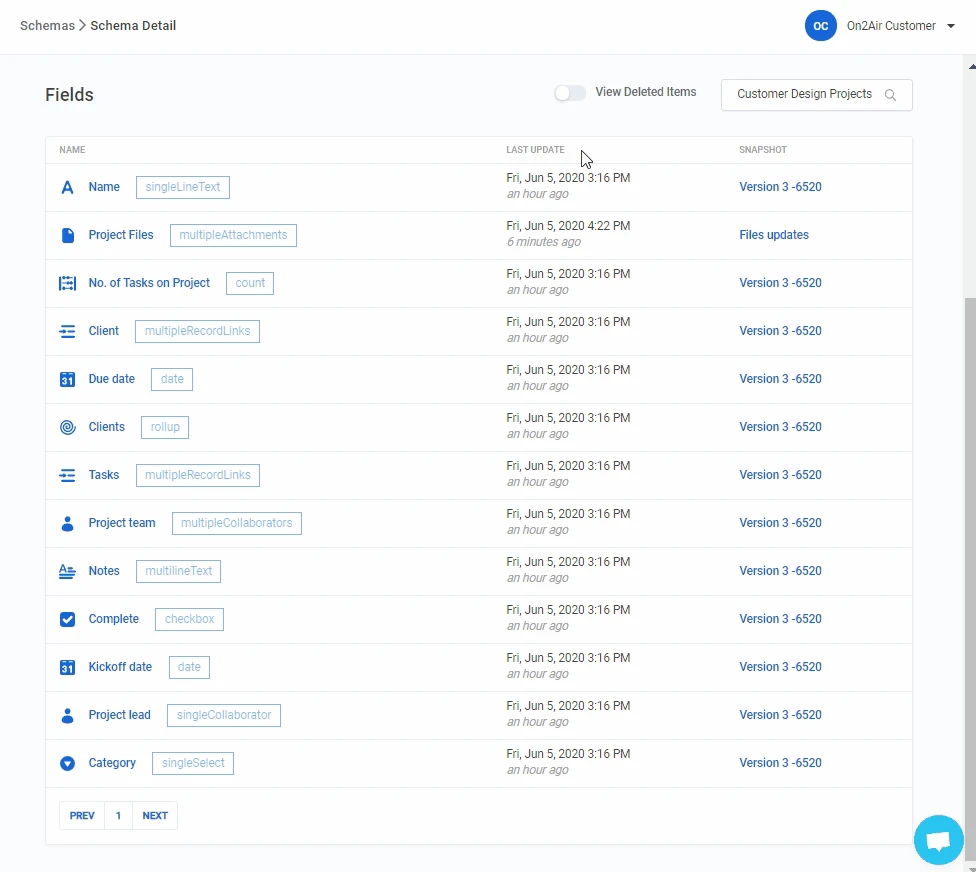The width and height of the screenshot is (976, 872).
Task: Click the file icon for Project Files
Action: click(x=68, y=235)
